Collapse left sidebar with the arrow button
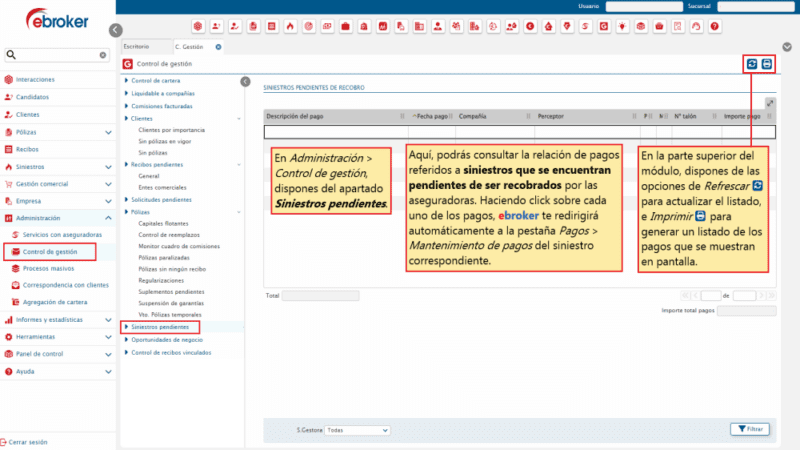Image resolution: width=800 pixels, height=450 pixels. tap(115, 31)
